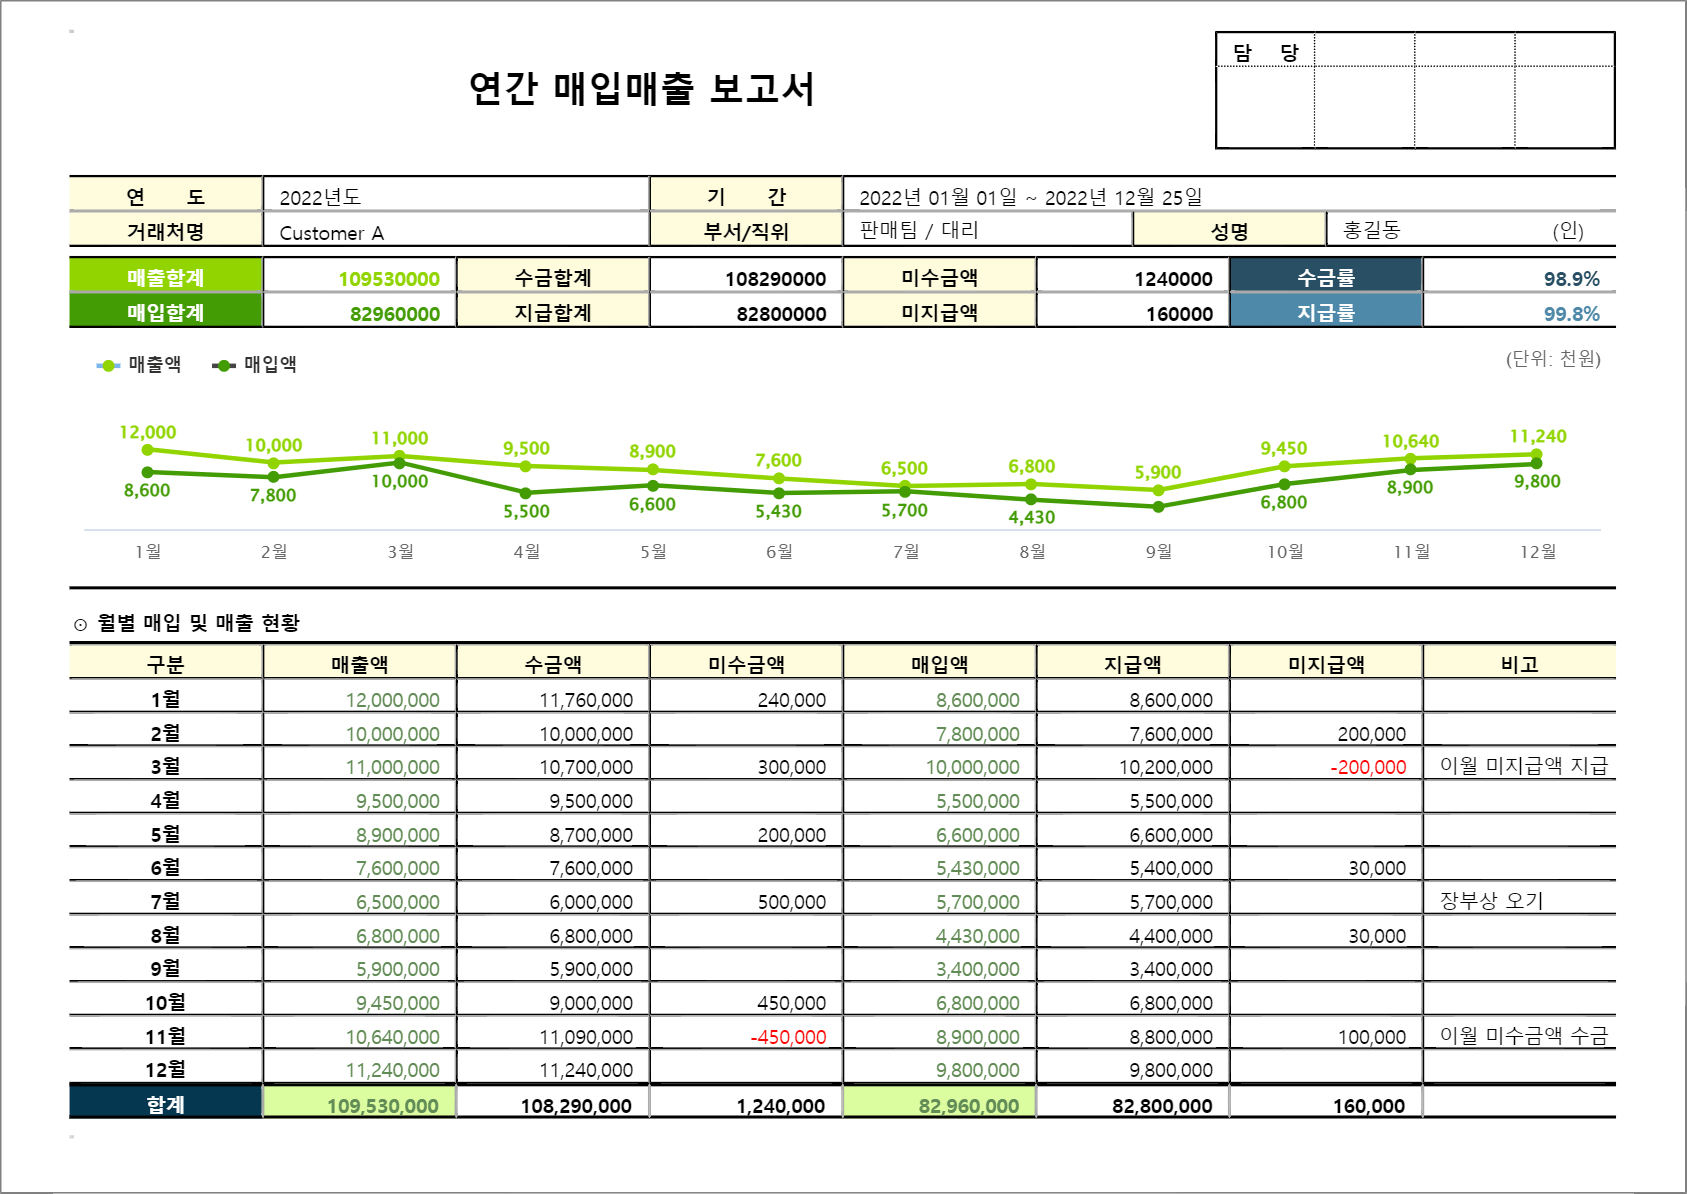Click the 4,430 data label for 8월
The height and width of the screenshot is (1194, 1687).
1032,517
